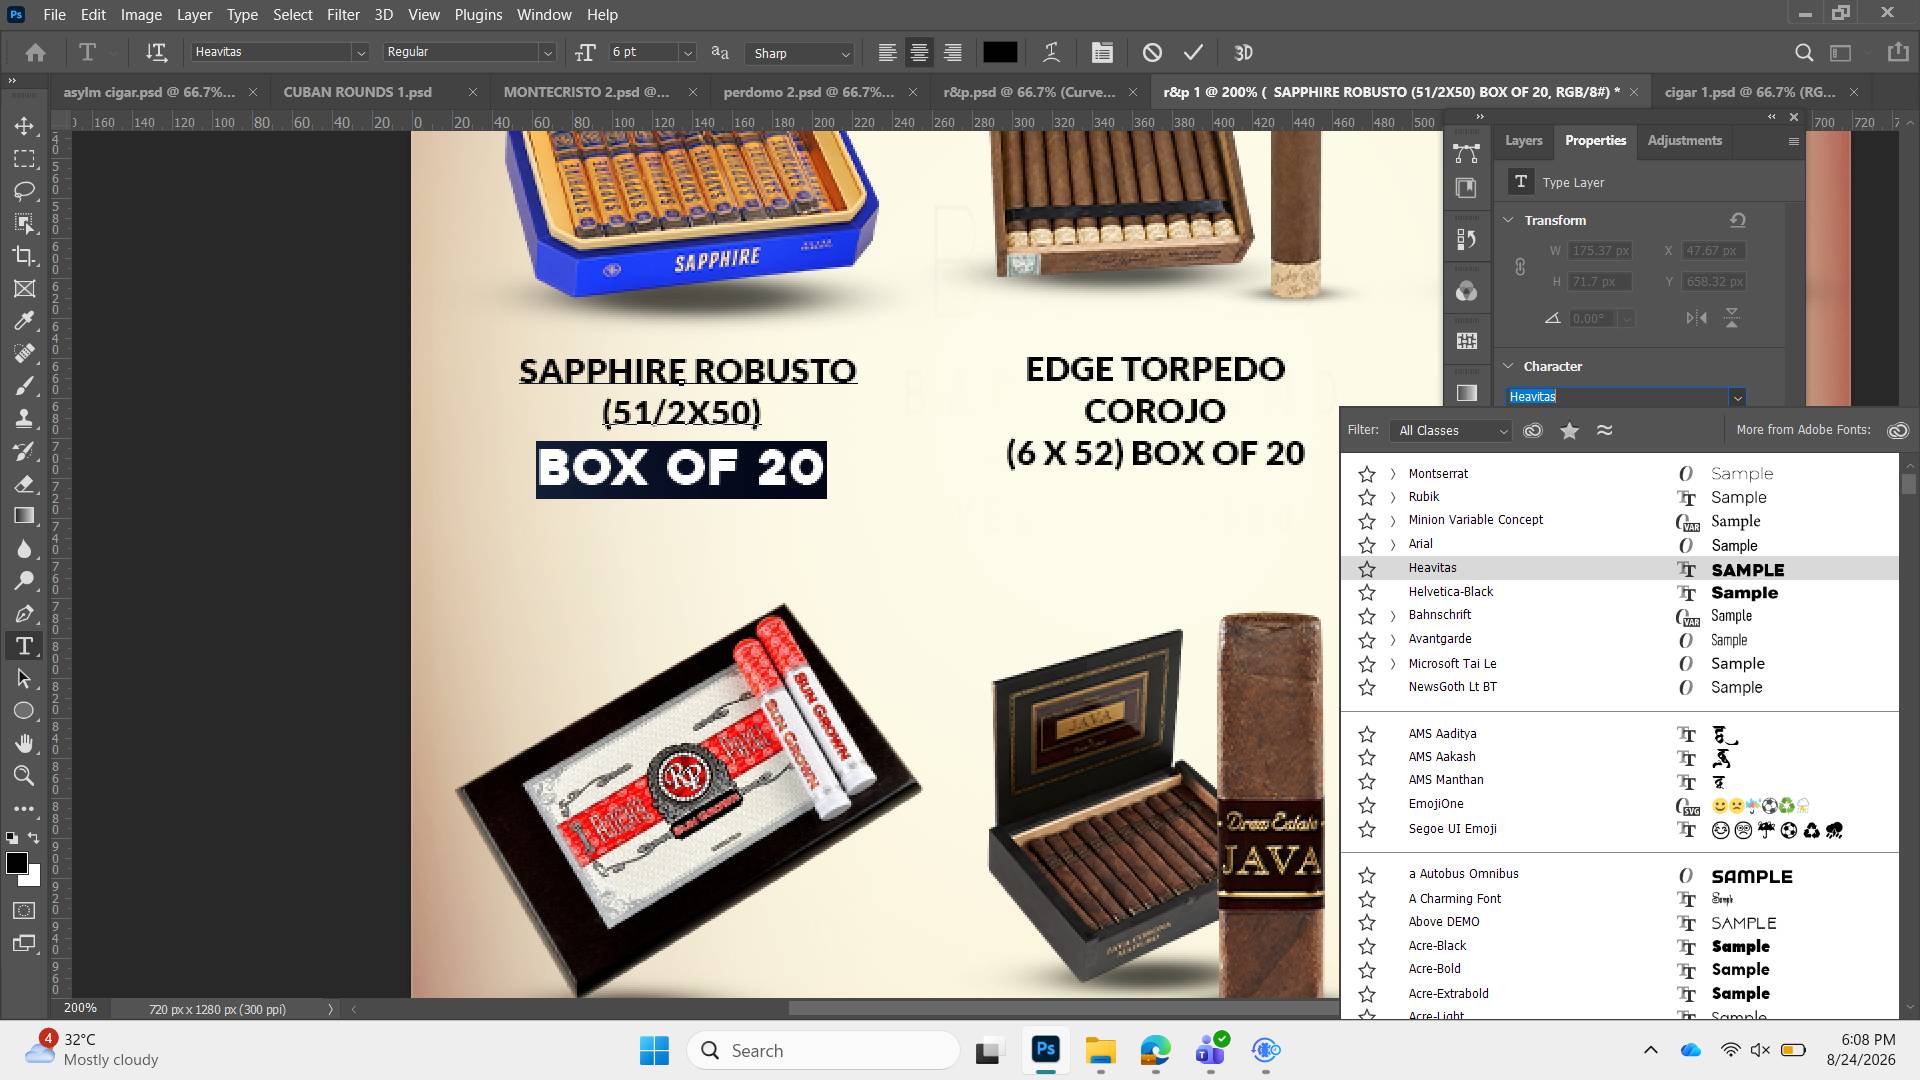The height and width of the screenshot is (1080, 1920).
Task: Toggle the favorites-only font filter
Action: (1570, 431)
